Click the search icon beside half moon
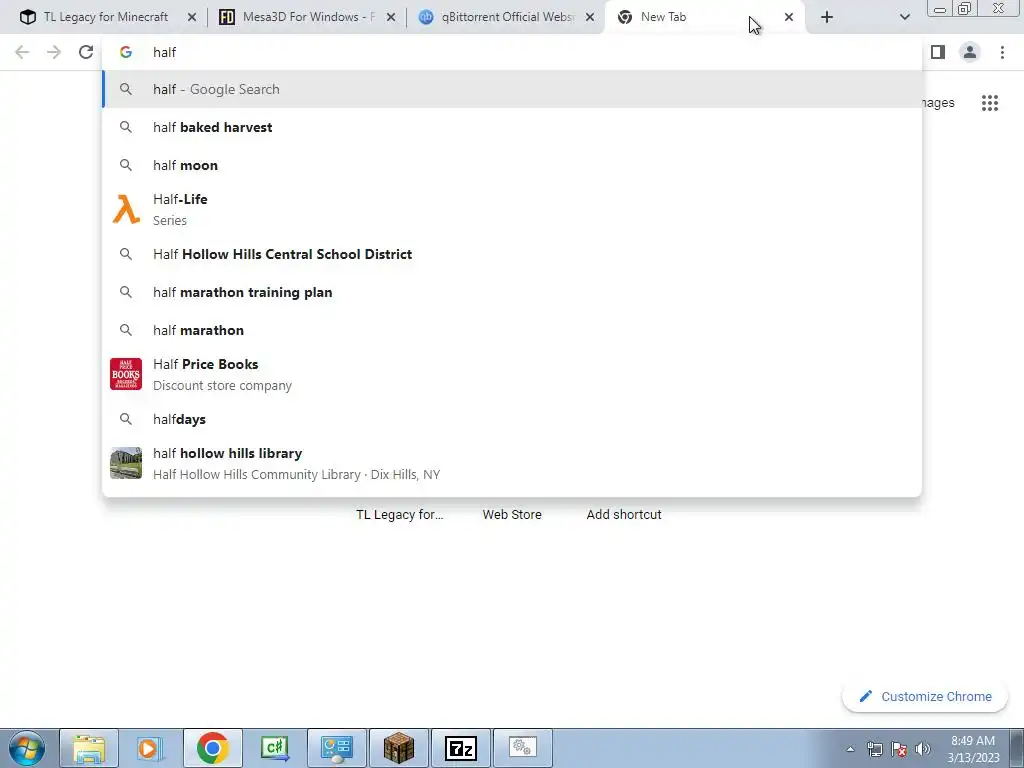 pyautogui.click(x=126, y=165)
